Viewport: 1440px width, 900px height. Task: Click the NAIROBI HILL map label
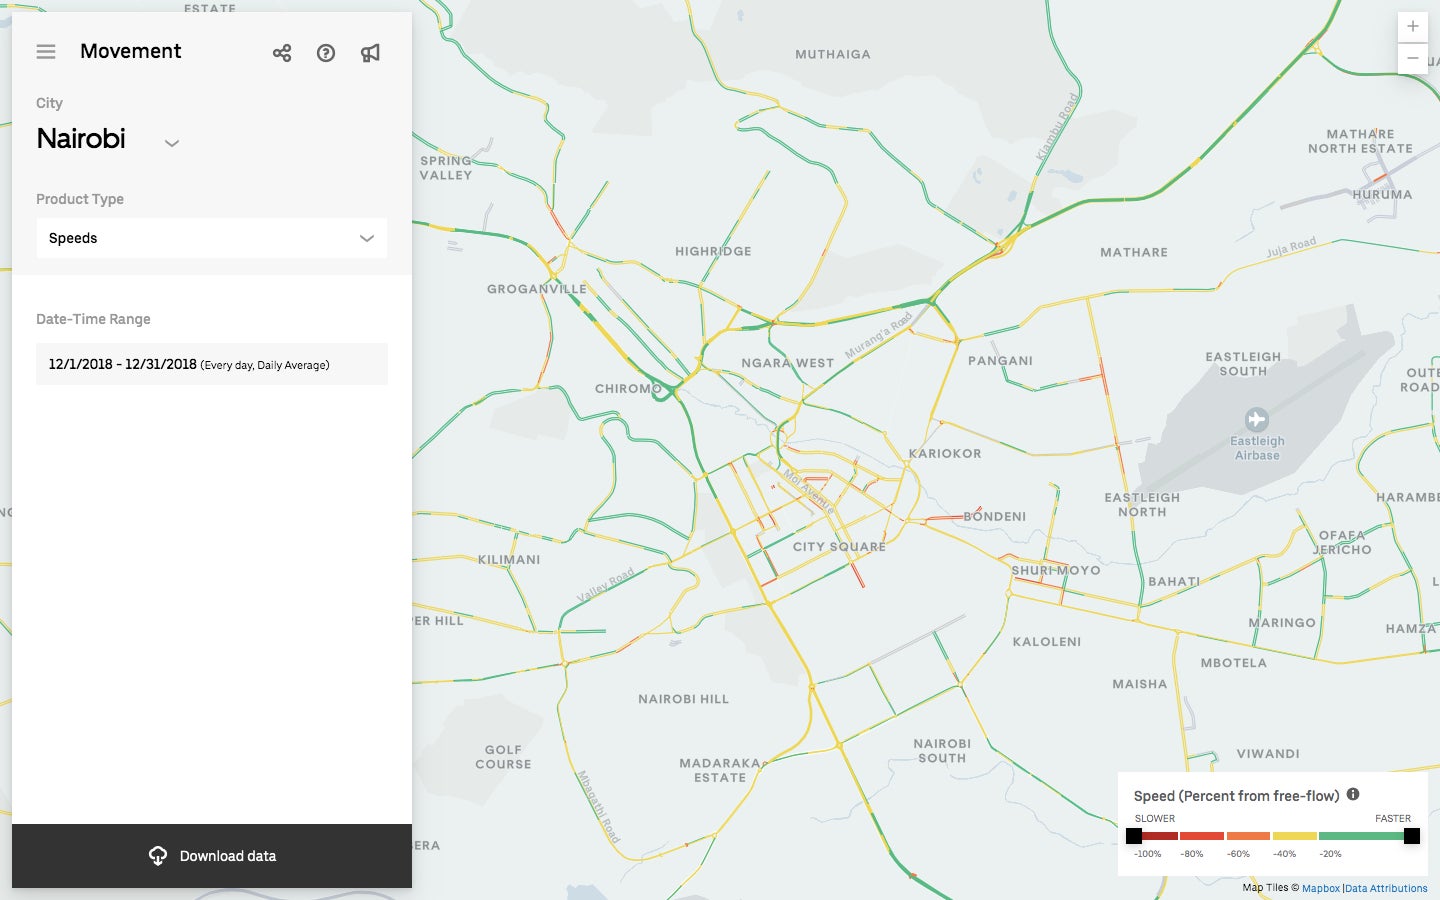click(684, 699)
